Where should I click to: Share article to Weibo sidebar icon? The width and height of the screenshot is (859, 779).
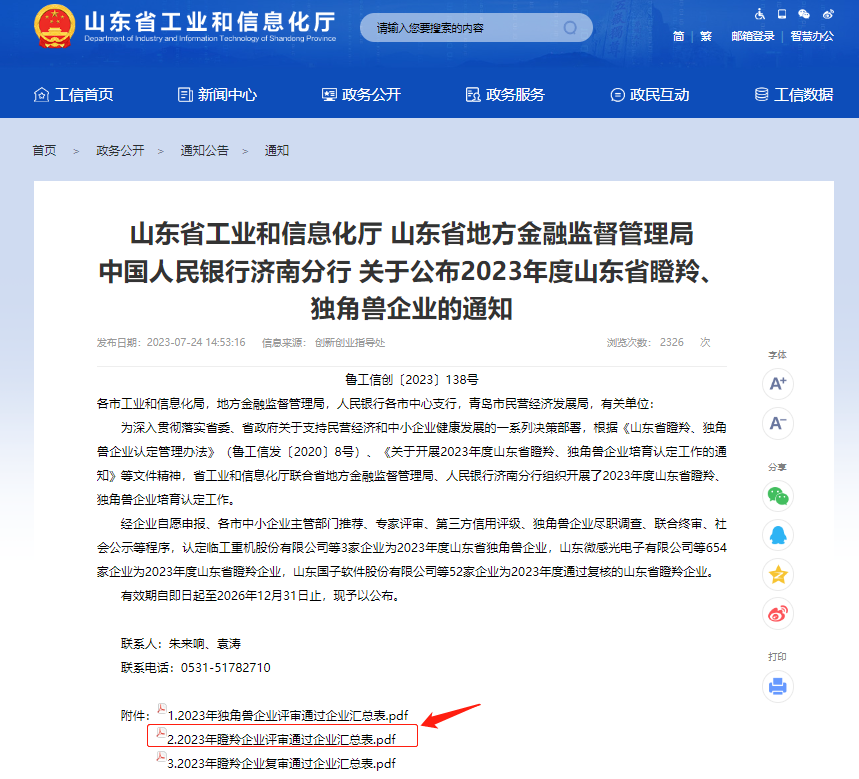click(778, 614)
